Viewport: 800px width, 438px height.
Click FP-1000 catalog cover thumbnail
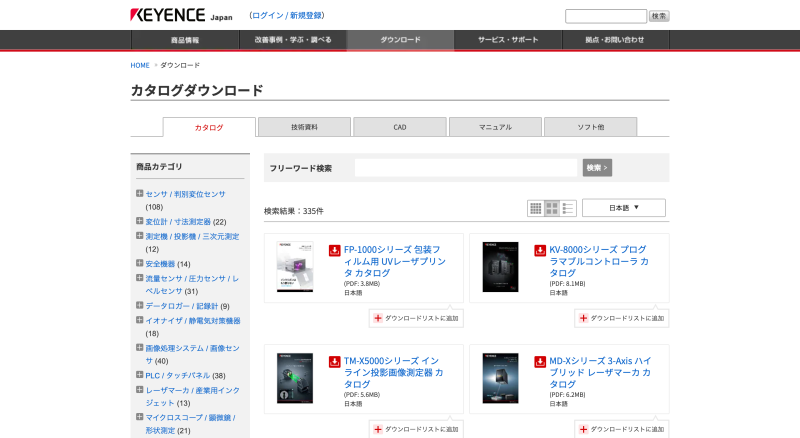click(x=295, y=267)
